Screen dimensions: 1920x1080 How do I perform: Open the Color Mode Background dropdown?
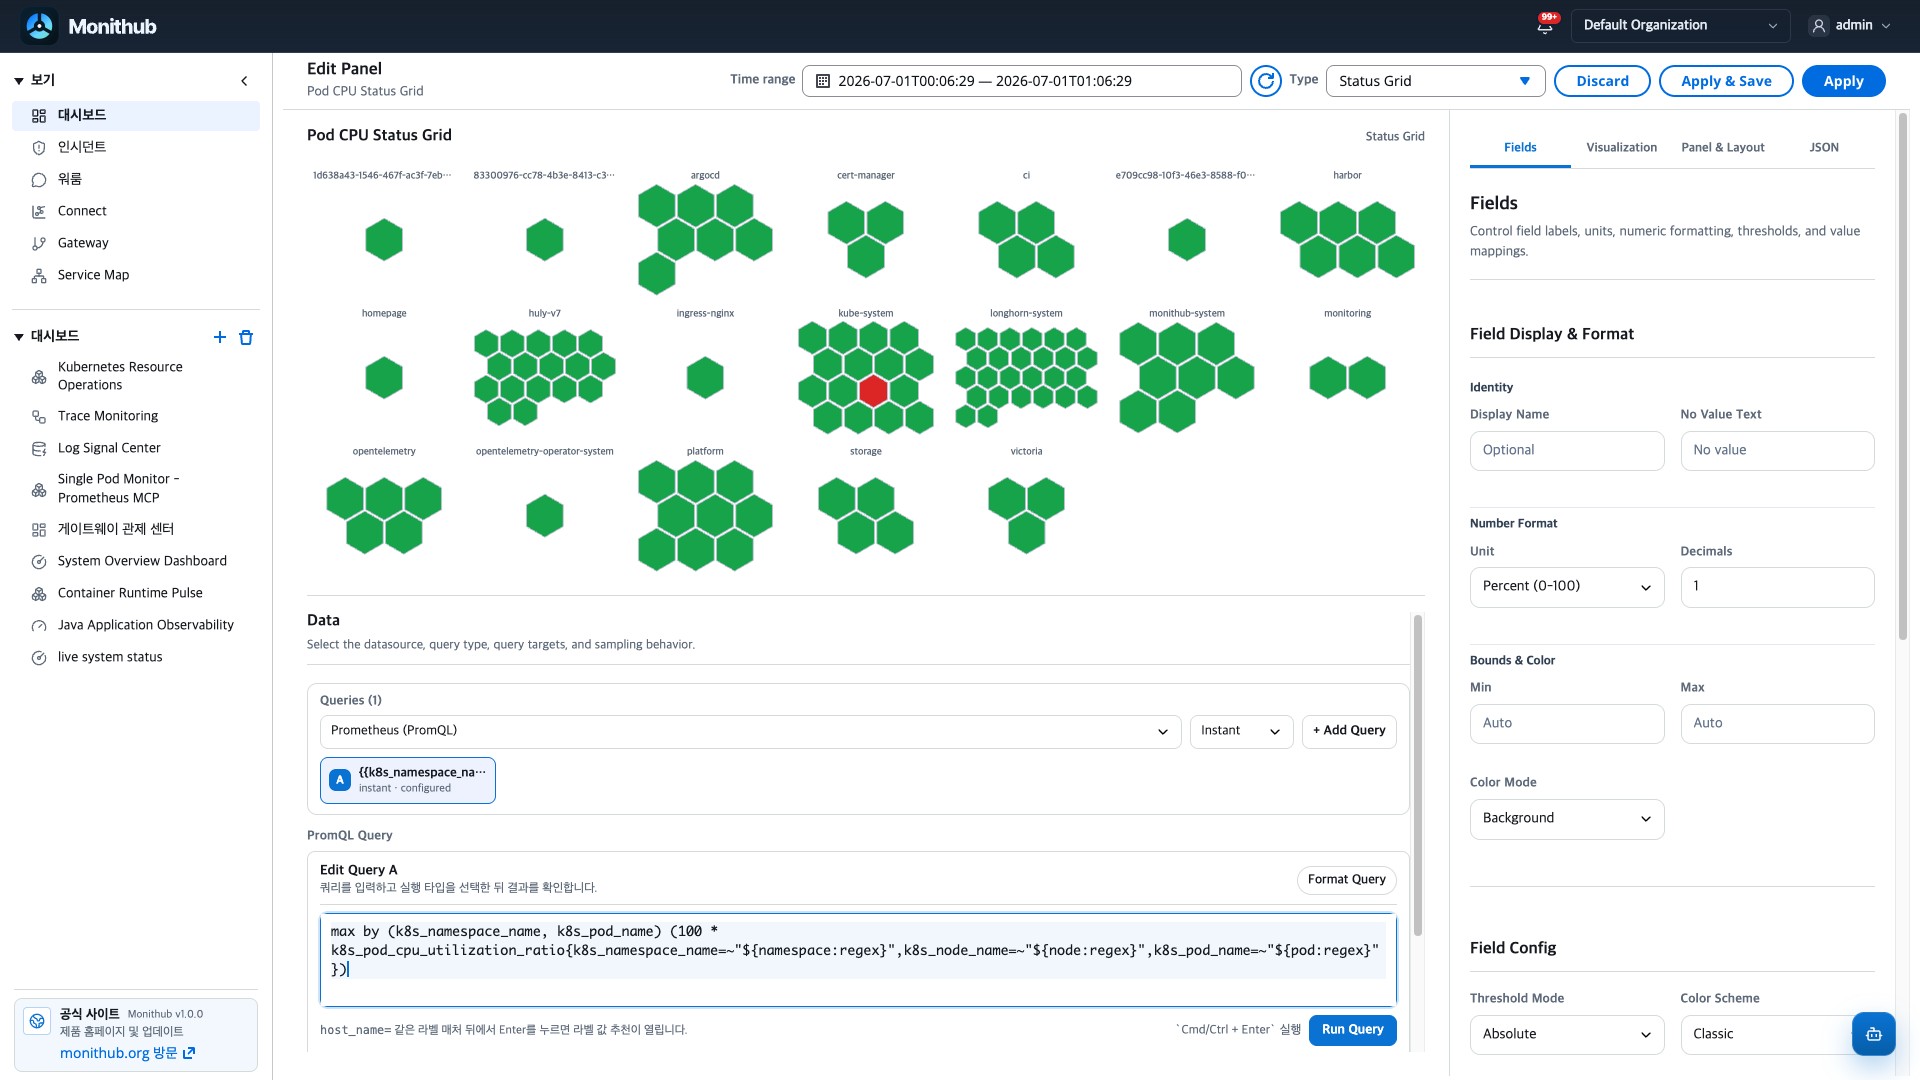pyautogui.click(x=1566, y=819)
